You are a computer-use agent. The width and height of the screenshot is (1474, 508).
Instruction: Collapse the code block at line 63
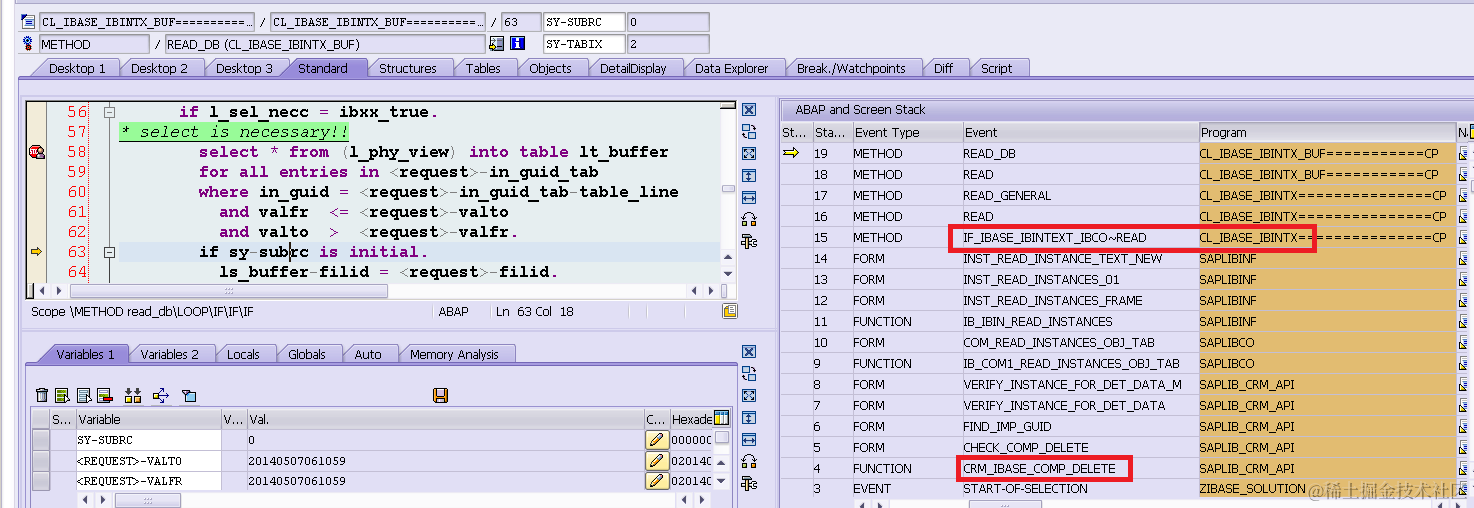pyautogui.click(x=109, y=252)
